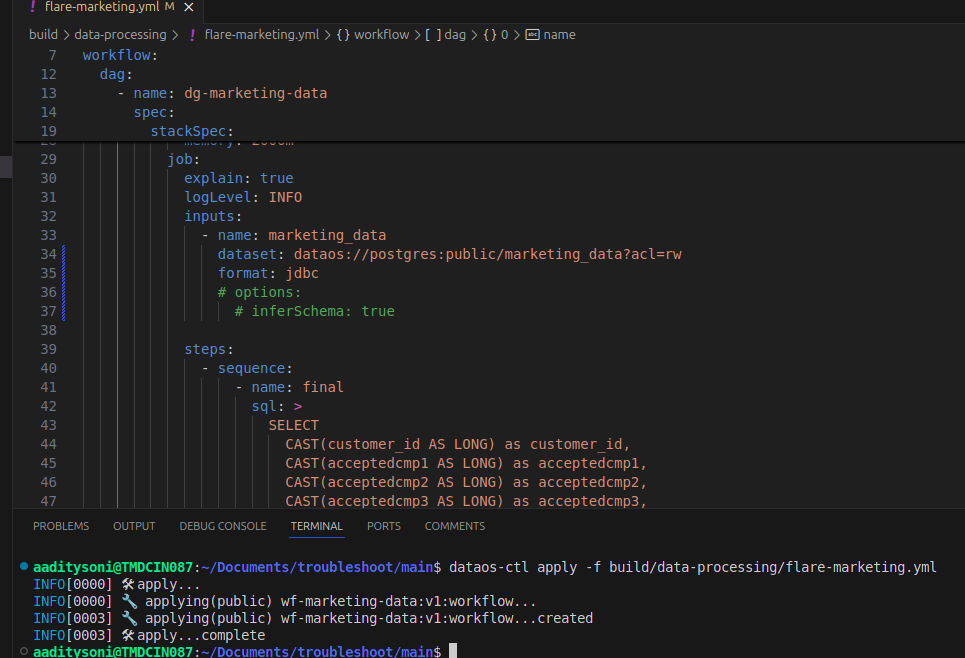
Task: Click the CAST(acceptedcmp1 AS LONG) line
Action: tap(466, 464)
